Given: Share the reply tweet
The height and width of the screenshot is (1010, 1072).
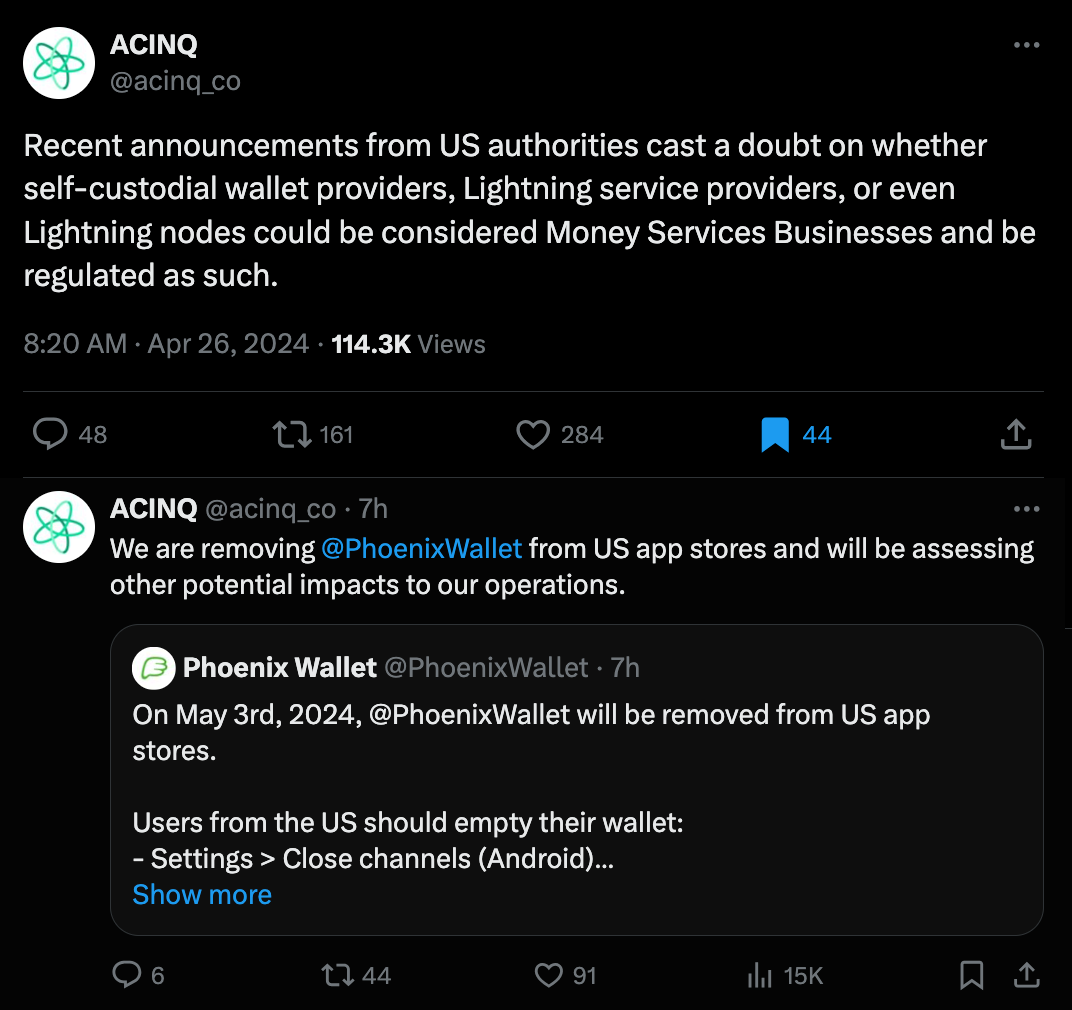Looking at the screenshot, I should pos(1026,975).
